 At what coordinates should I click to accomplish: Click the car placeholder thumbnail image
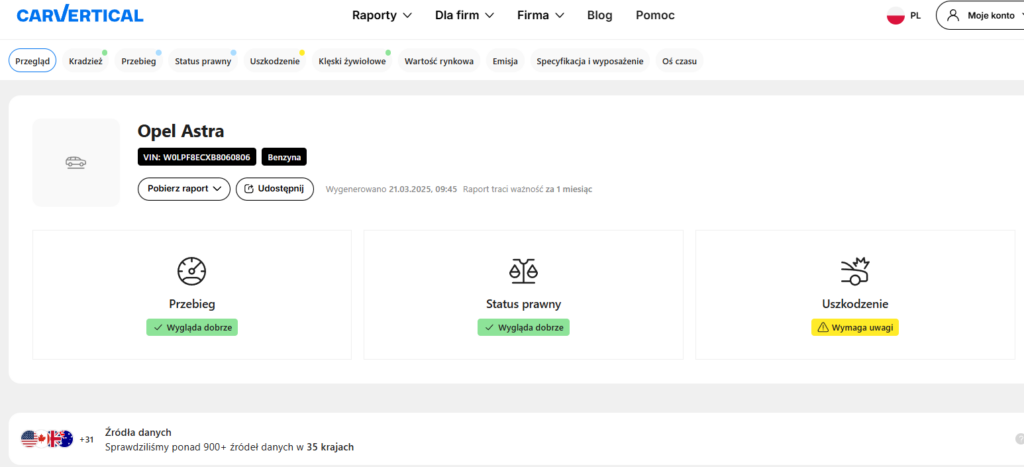pos(76,162)
